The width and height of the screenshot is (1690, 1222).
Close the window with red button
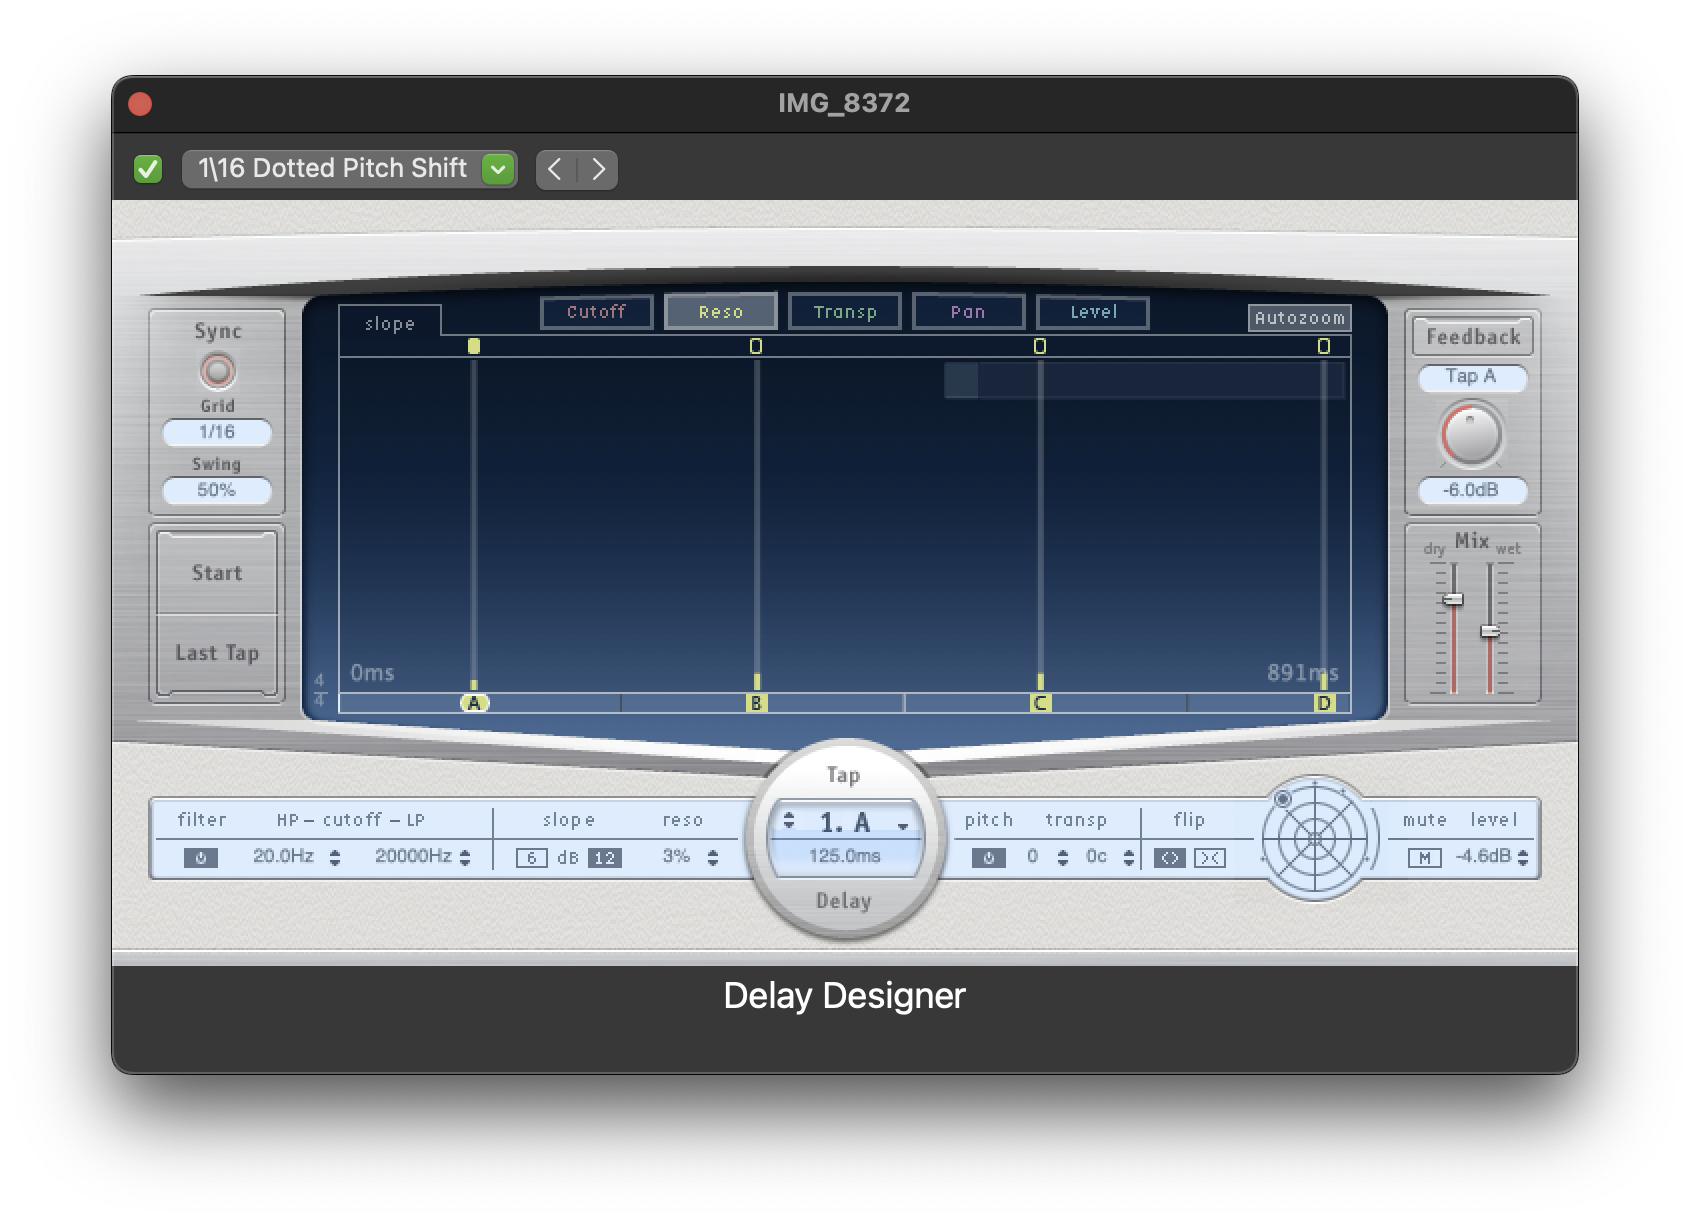pos(140,104)
